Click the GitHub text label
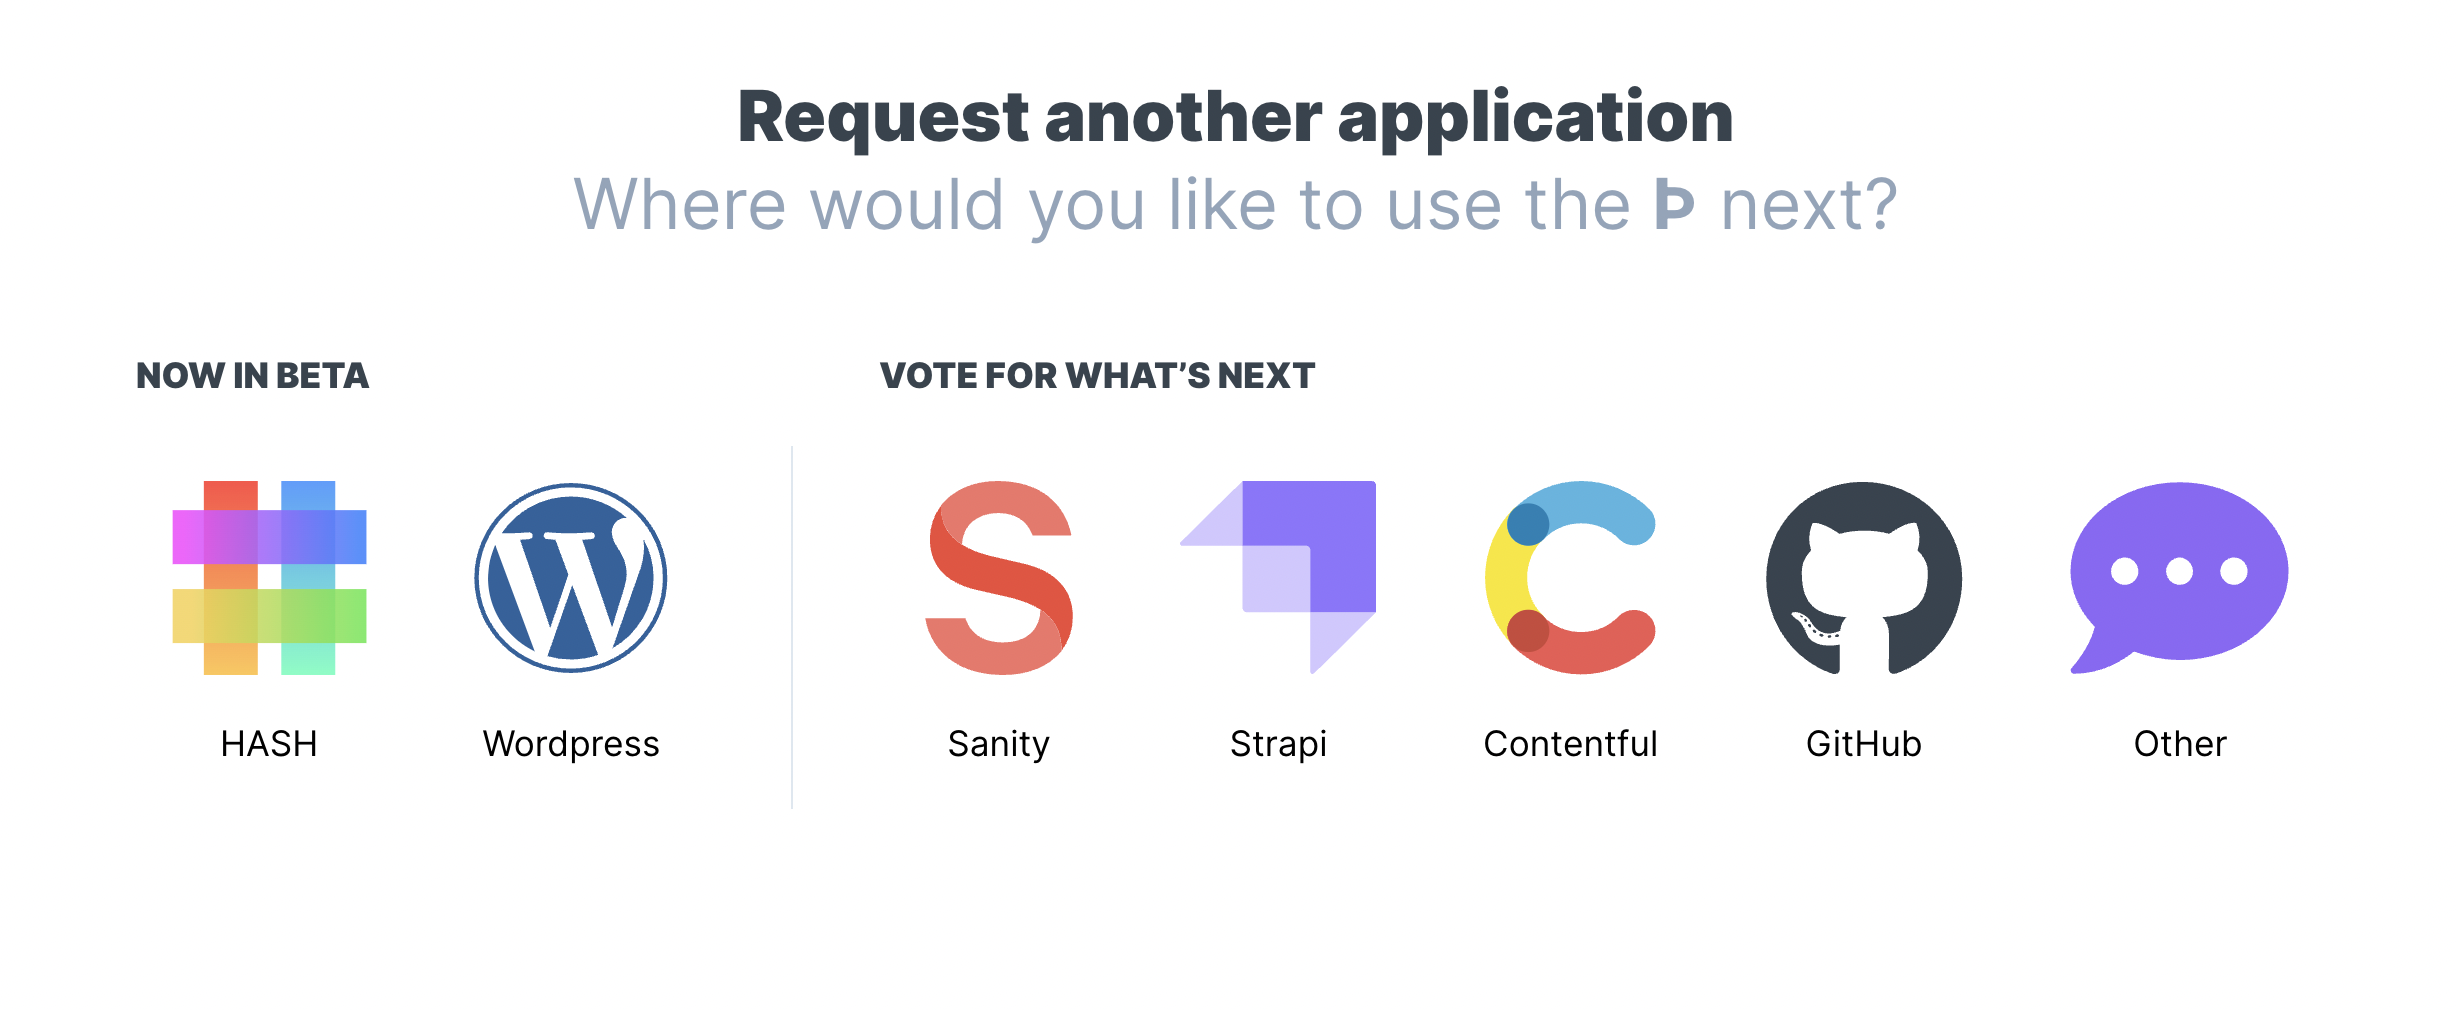 point(1863,744)
